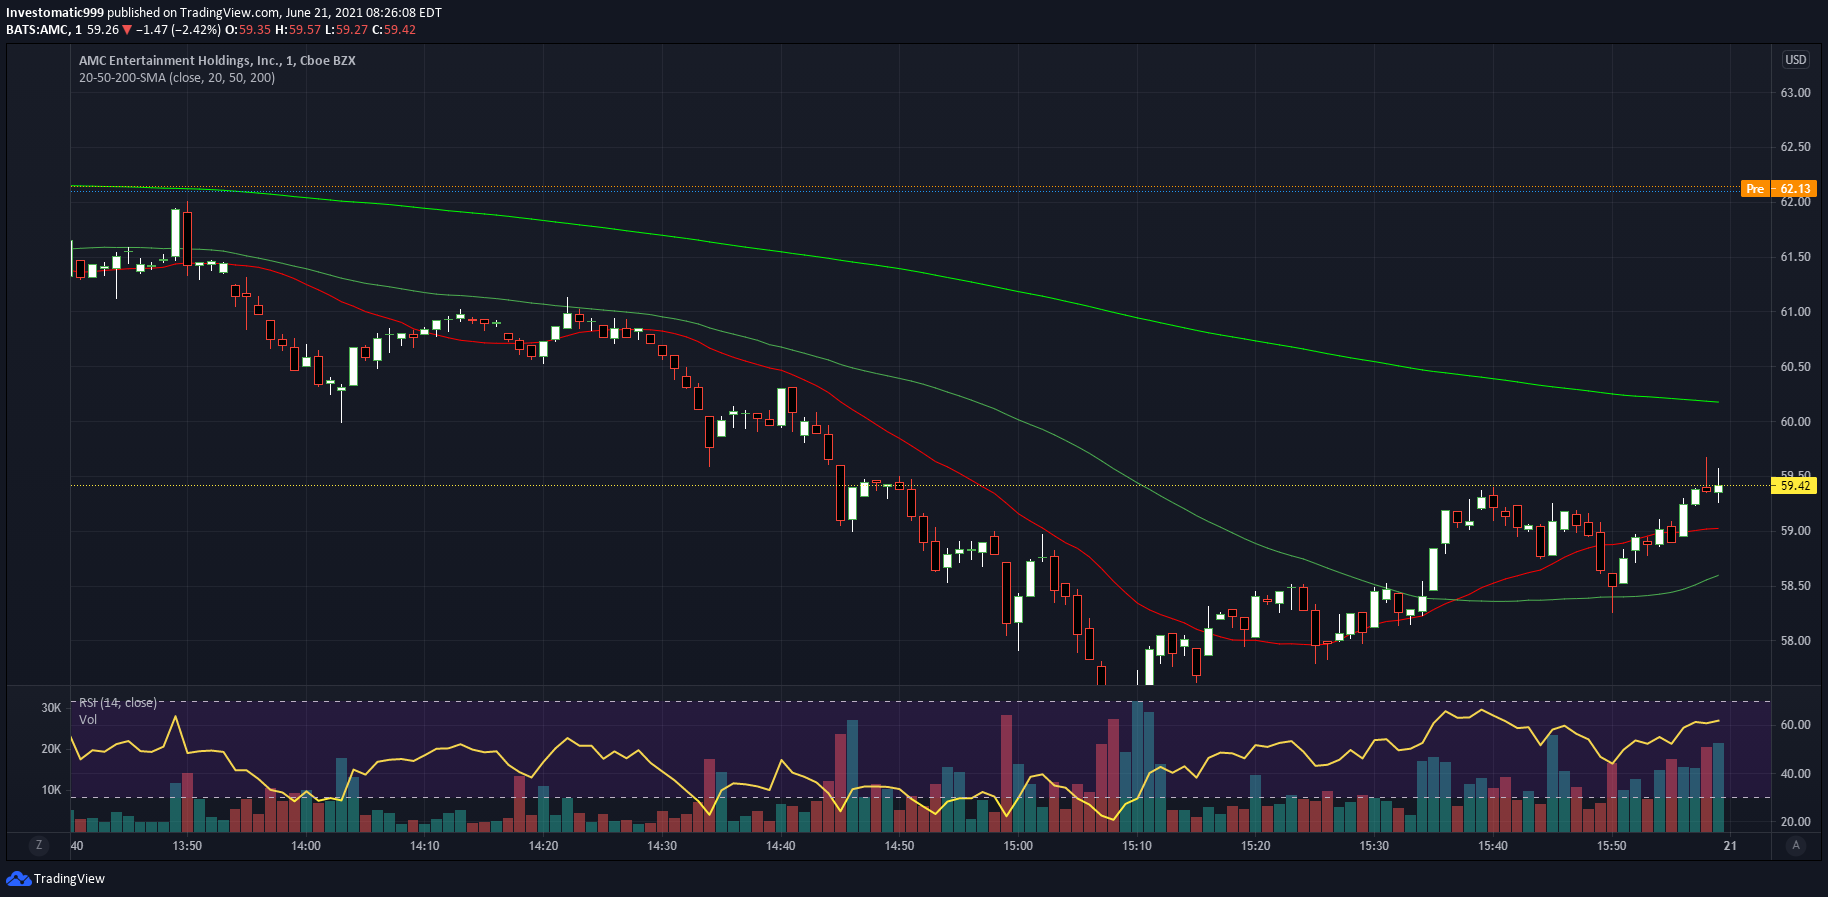Click the 30K volume scale label
1828x897 pixels.
pyautogui.click(x=51, y=708)
